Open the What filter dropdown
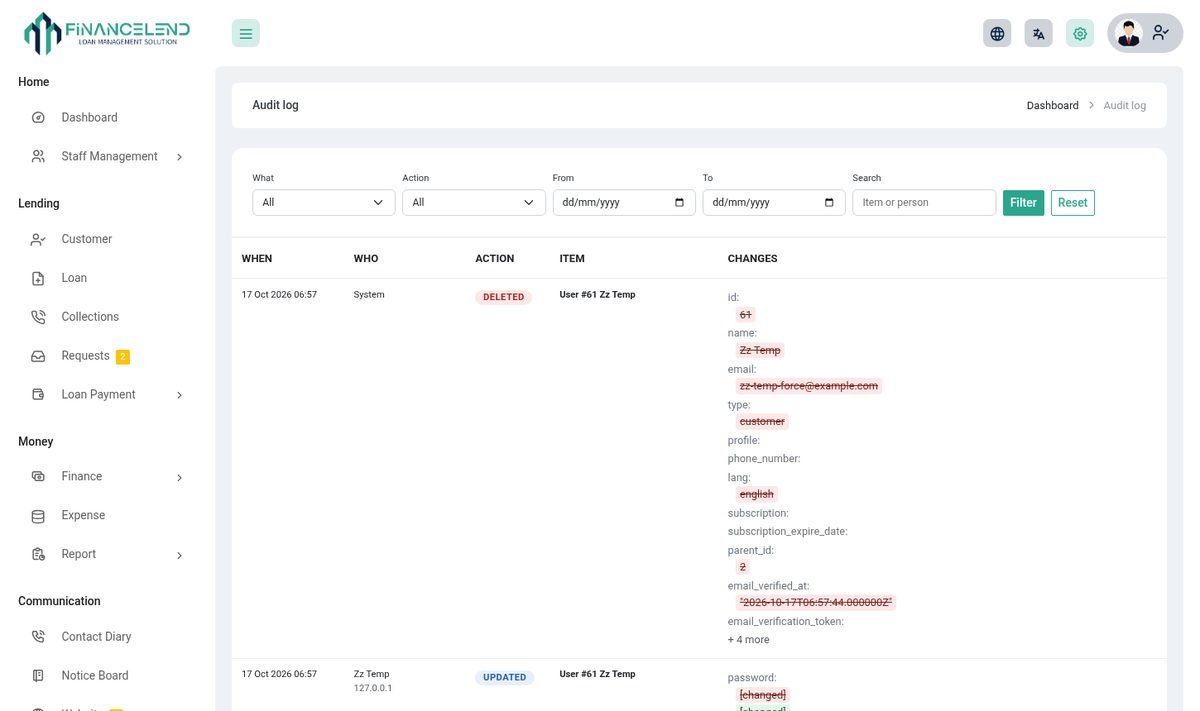The height and width of the screenshot is (711, 1200). [x=324, y=202]
